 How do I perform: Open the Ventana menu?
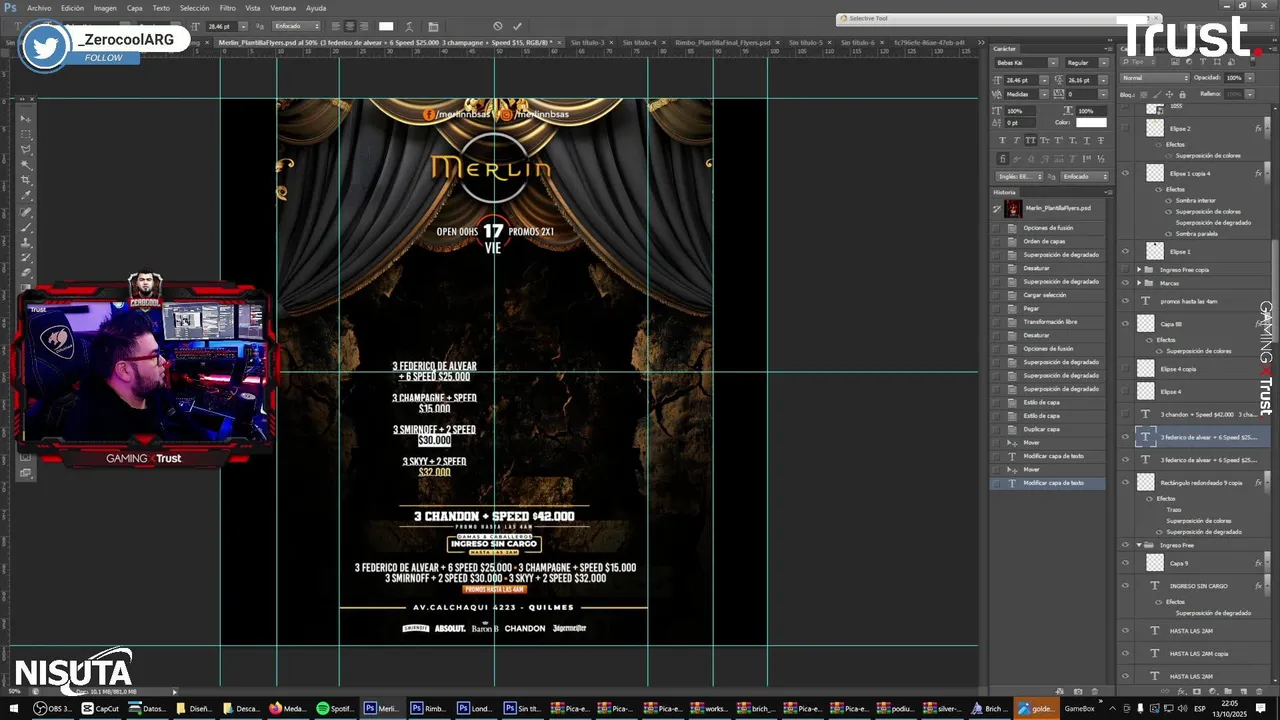coord(284,7)
